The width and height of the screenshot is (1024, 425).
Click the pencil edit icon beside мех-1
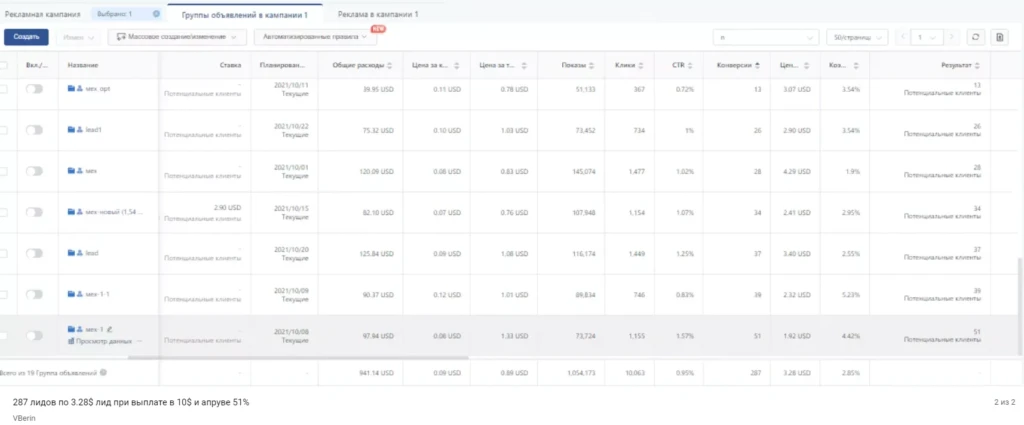[109, 329]
